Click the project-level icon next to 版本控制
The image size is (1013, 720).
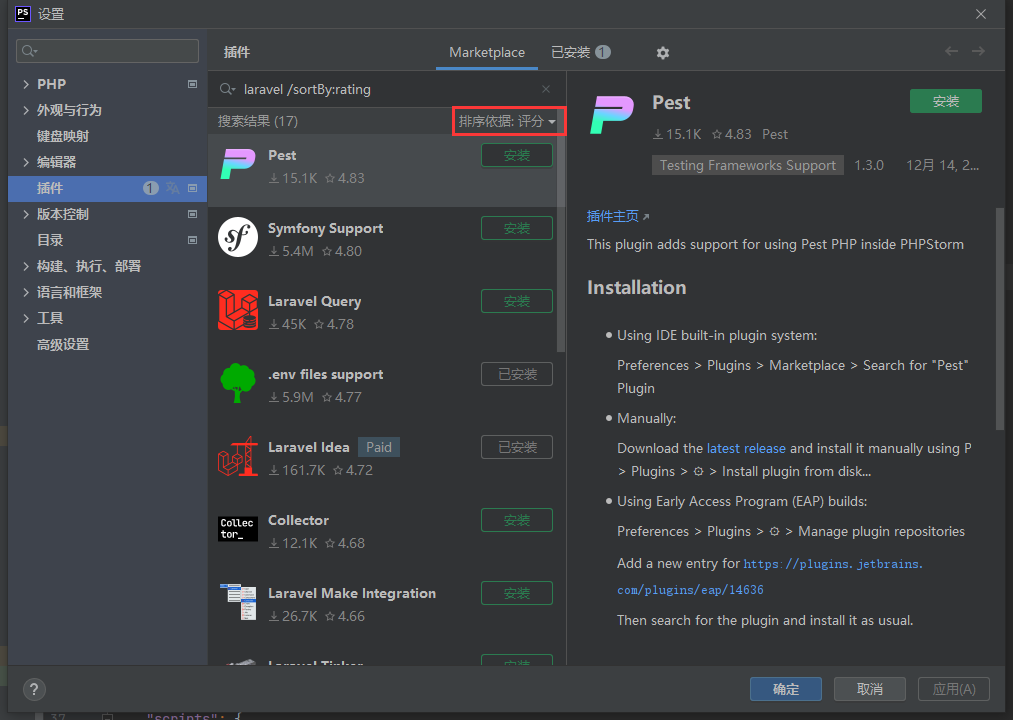(192, 214)
